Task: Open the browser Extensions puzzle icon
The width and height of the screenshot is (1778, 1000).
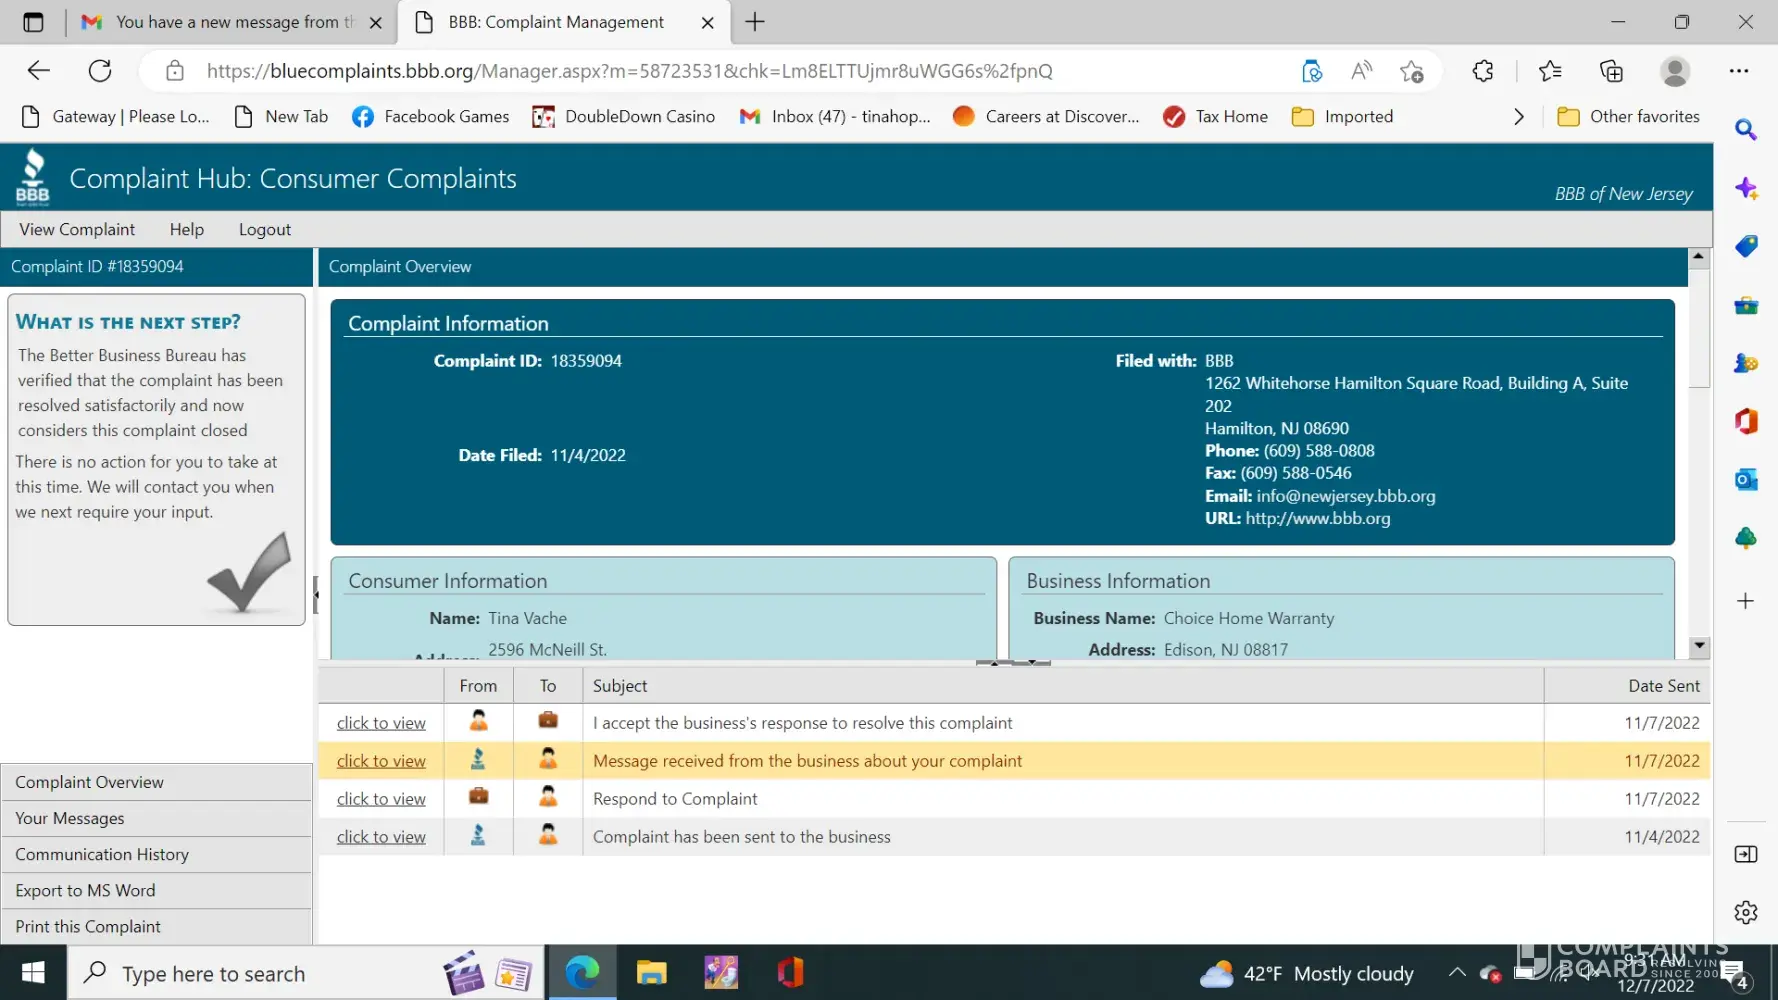Action: [1483, 71]
